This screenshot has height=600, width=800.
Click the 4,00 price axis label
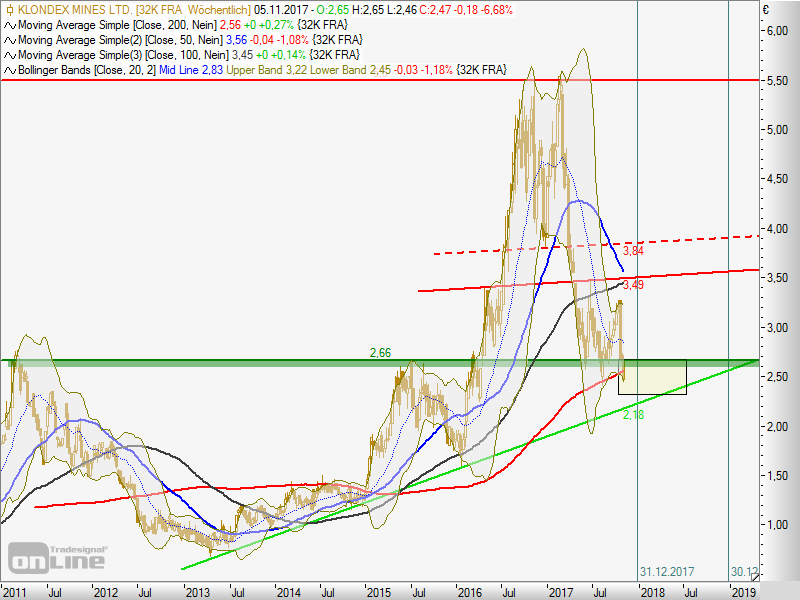(777, 229)
